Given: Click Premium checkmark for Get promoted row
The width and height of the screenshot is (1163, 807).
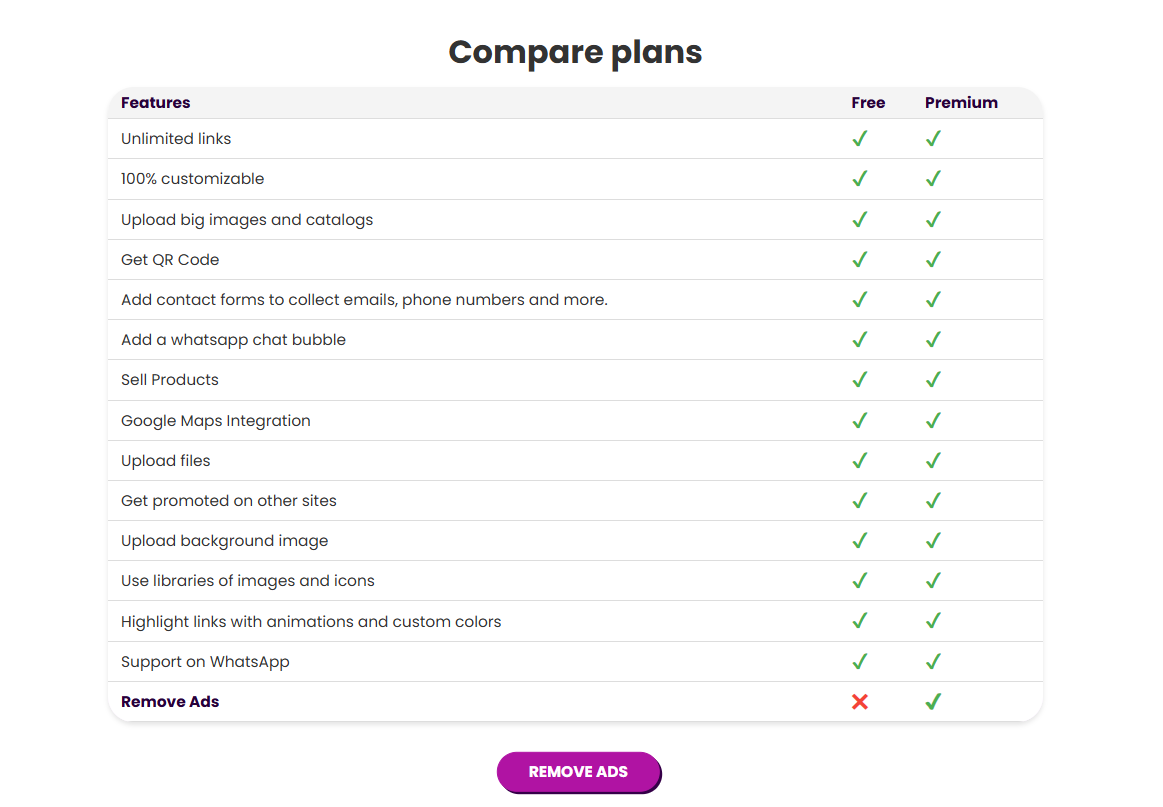Looking at the screenshot, I should click(x=933, y=501).
